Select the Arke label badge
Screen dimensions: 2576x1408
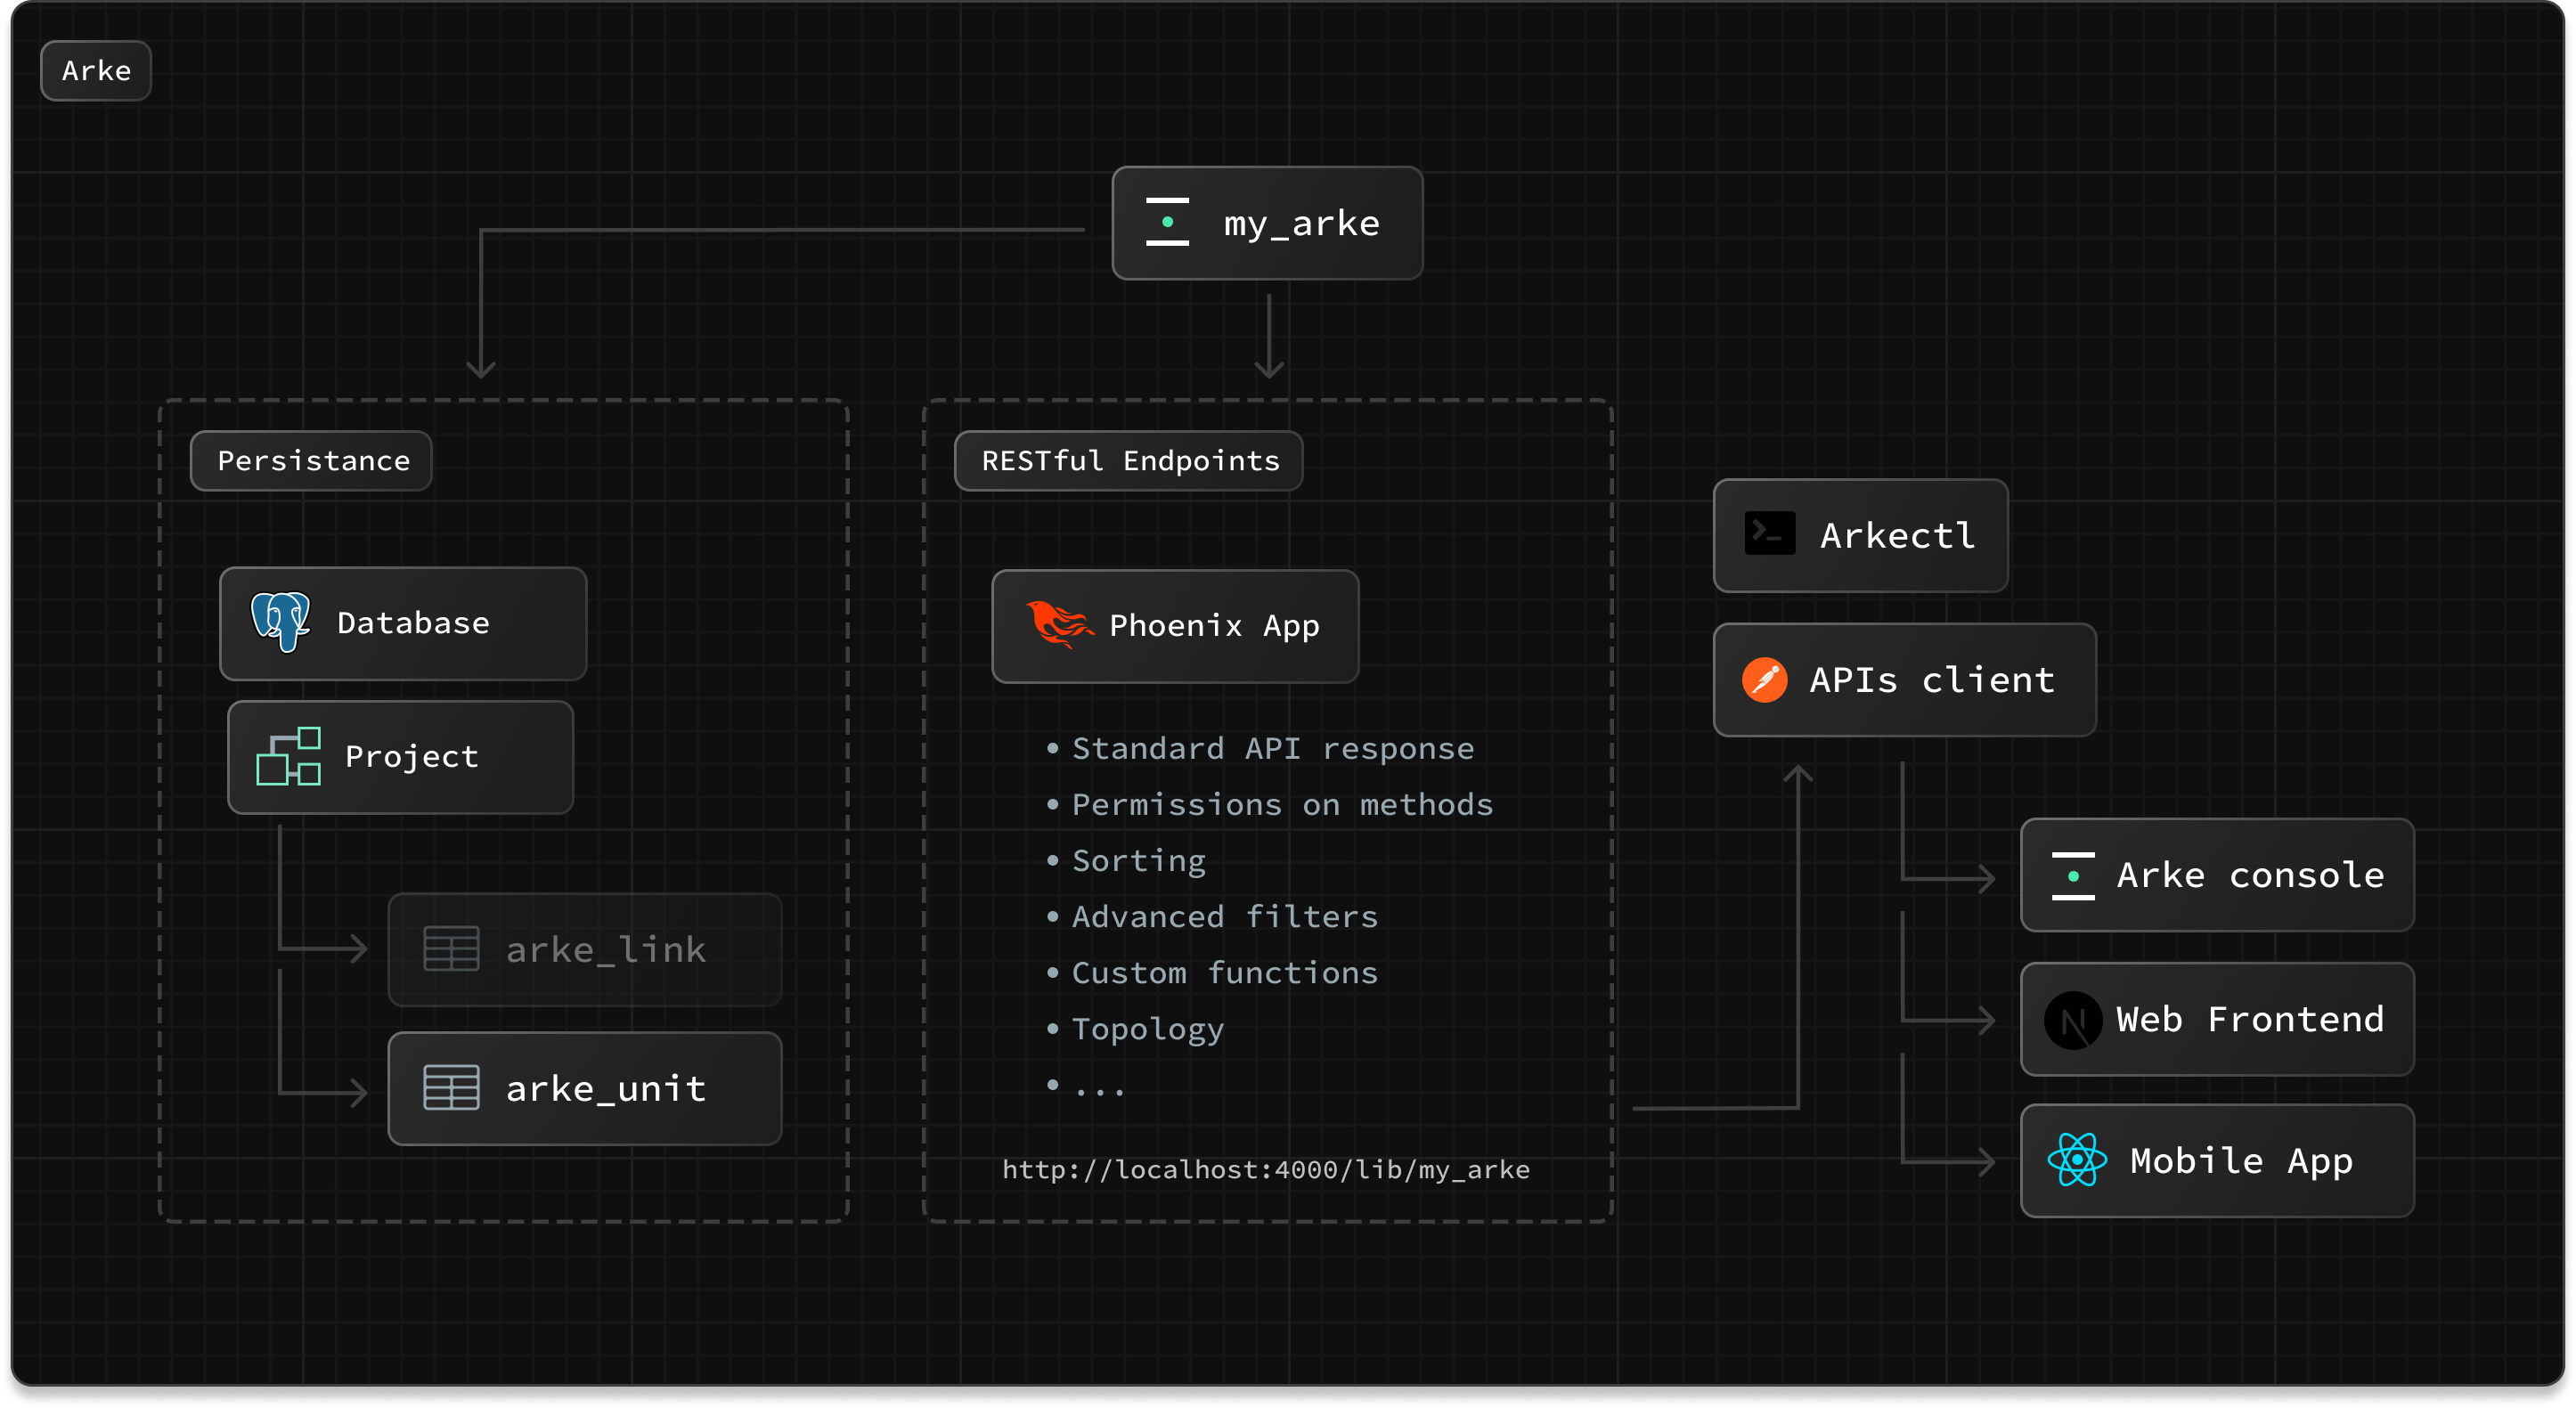pyautogui.click(x=96, y=71)
